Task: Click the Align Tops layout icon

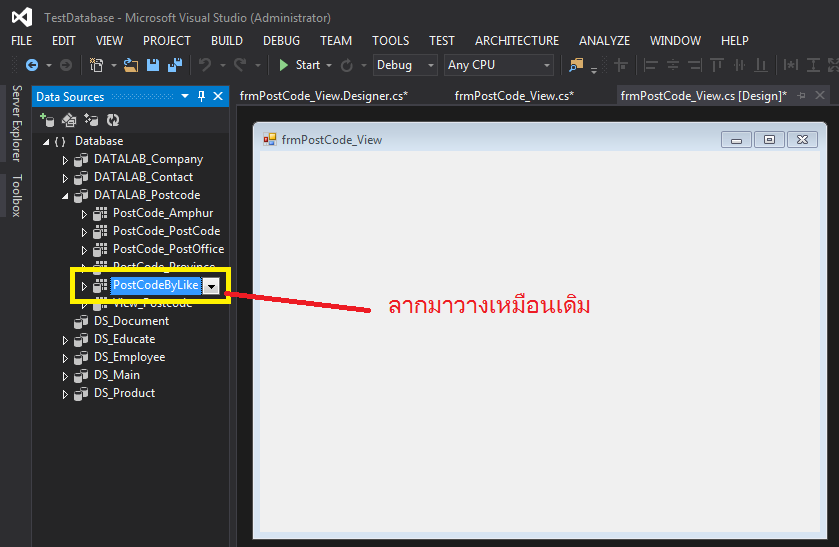Action: click(x=717, y=65)
